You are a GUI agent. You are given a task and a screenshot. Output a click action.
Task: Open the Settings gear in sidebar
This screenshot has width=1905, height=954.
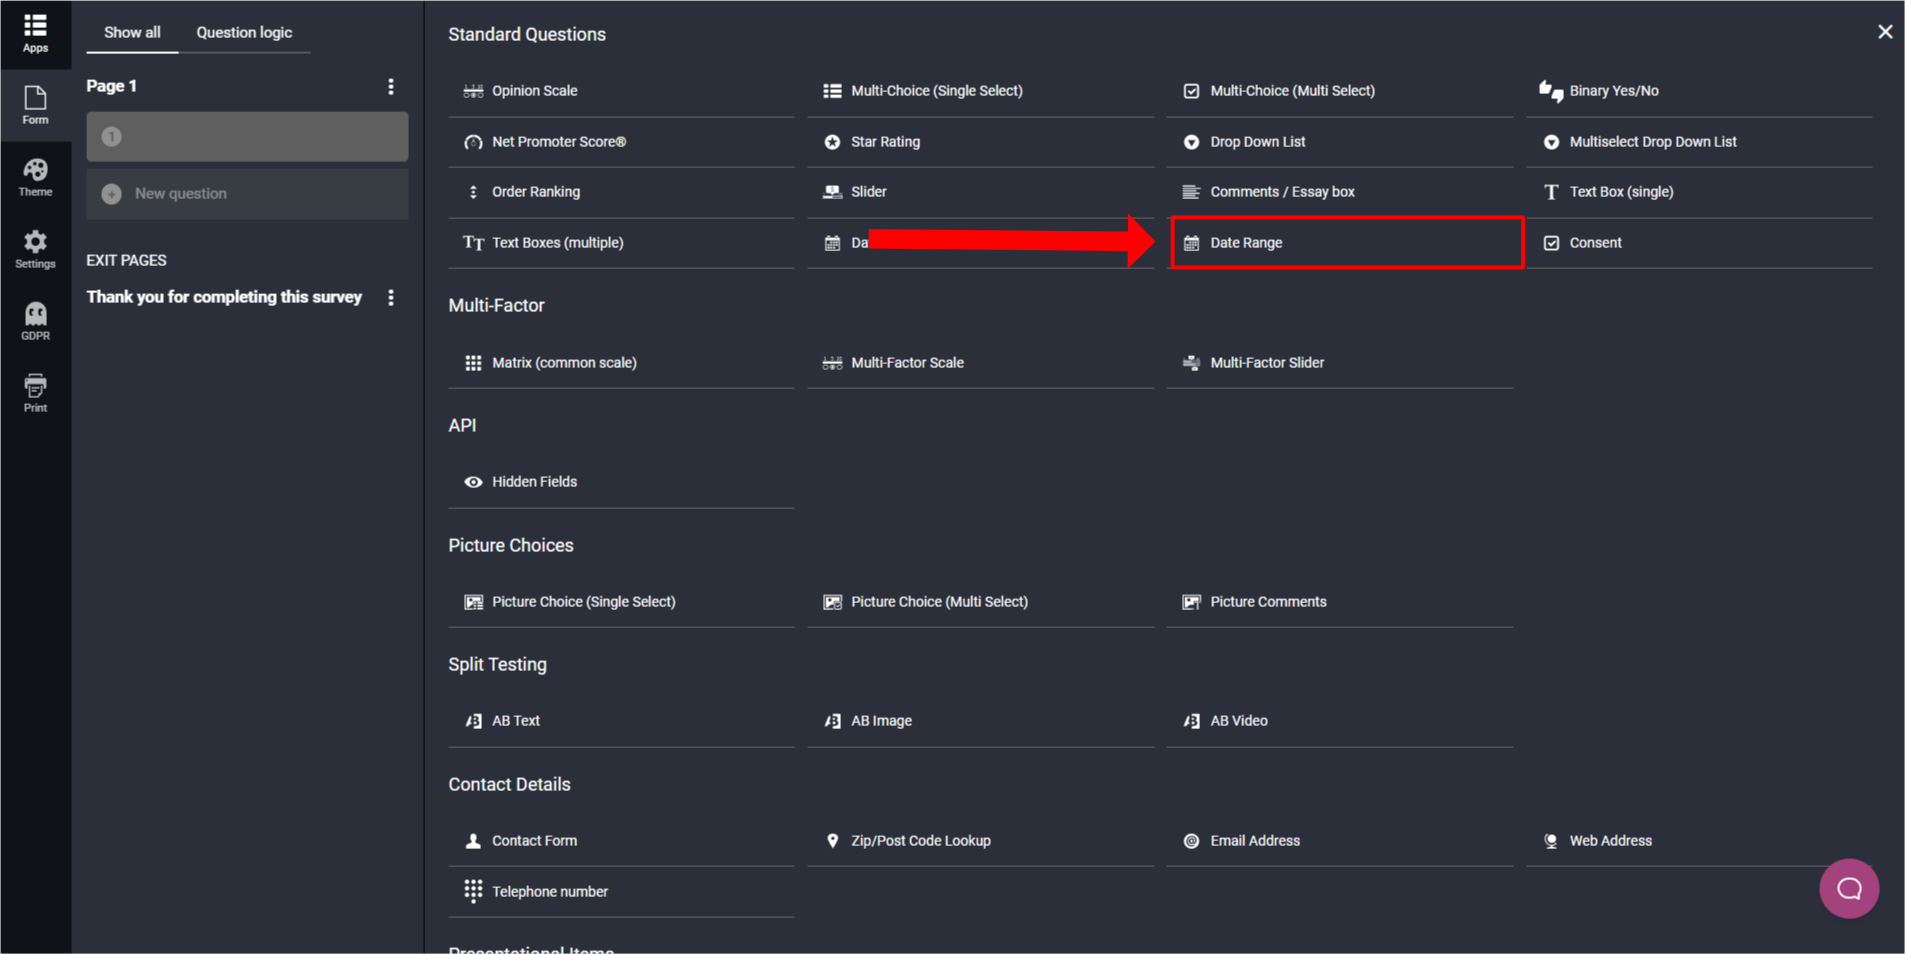point(35,249)
